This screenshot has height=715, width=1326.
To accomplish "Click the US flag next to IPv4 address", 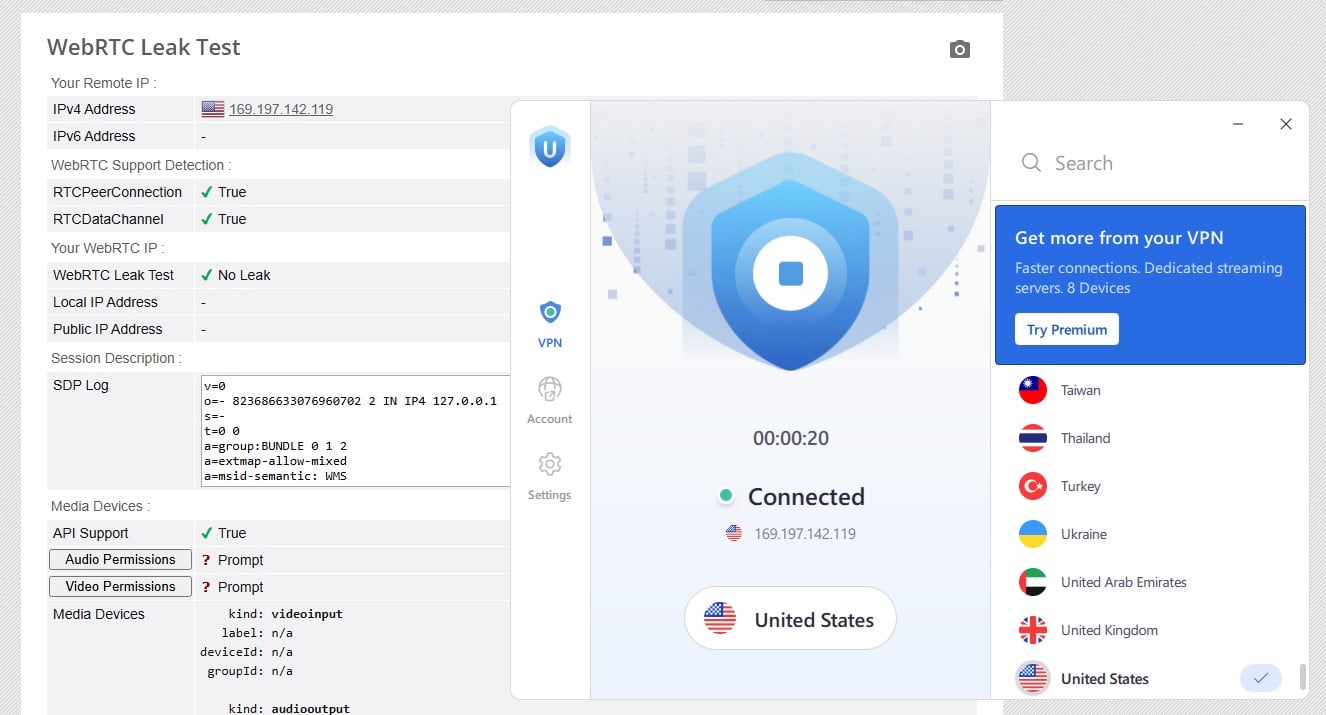I will pos(213,109).
